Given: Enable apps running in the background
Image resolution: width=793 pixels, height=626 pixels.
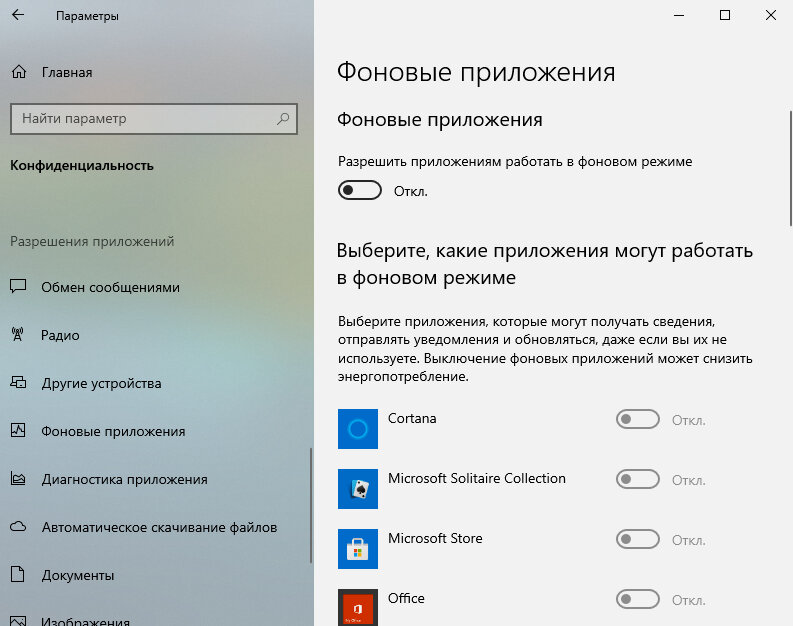Looking at the screenshot, I should [x=360, y=190].
